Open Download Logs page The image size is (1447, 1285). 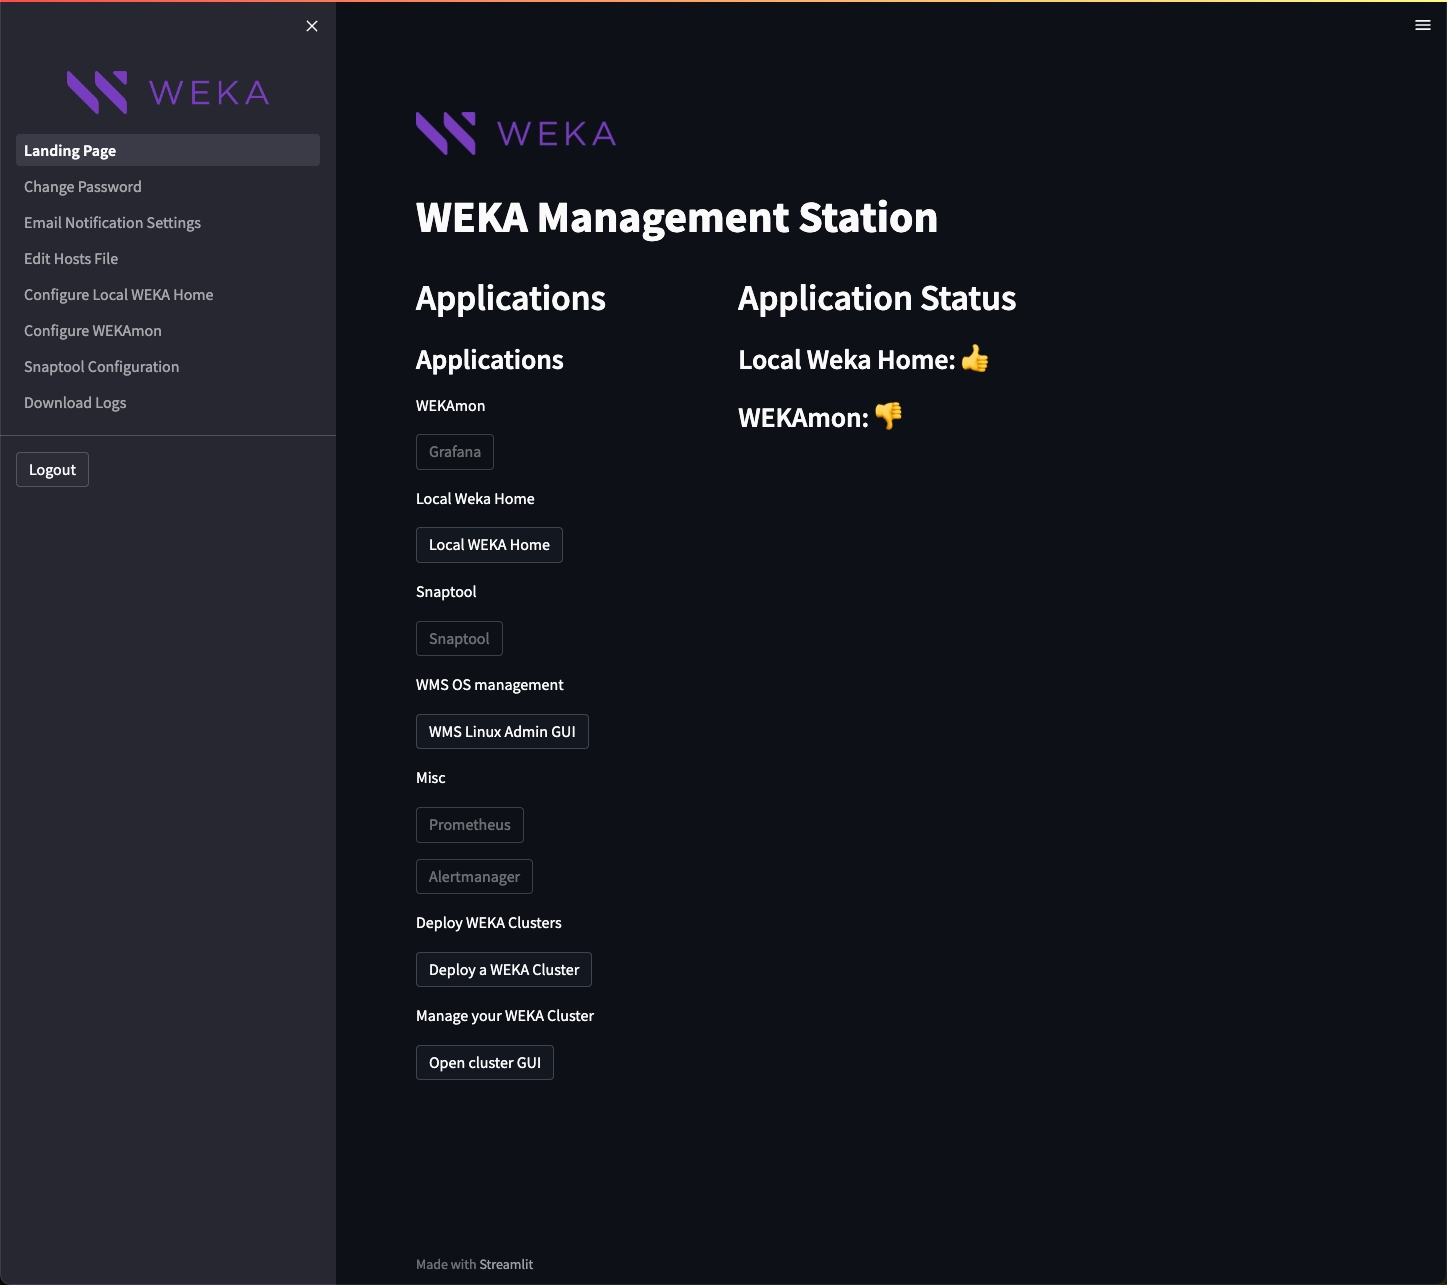[75, 403]
